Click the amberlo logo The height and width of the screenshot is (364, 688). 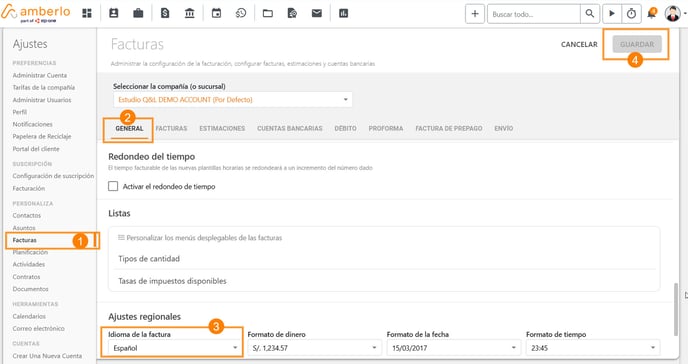[x=36, y=13]
